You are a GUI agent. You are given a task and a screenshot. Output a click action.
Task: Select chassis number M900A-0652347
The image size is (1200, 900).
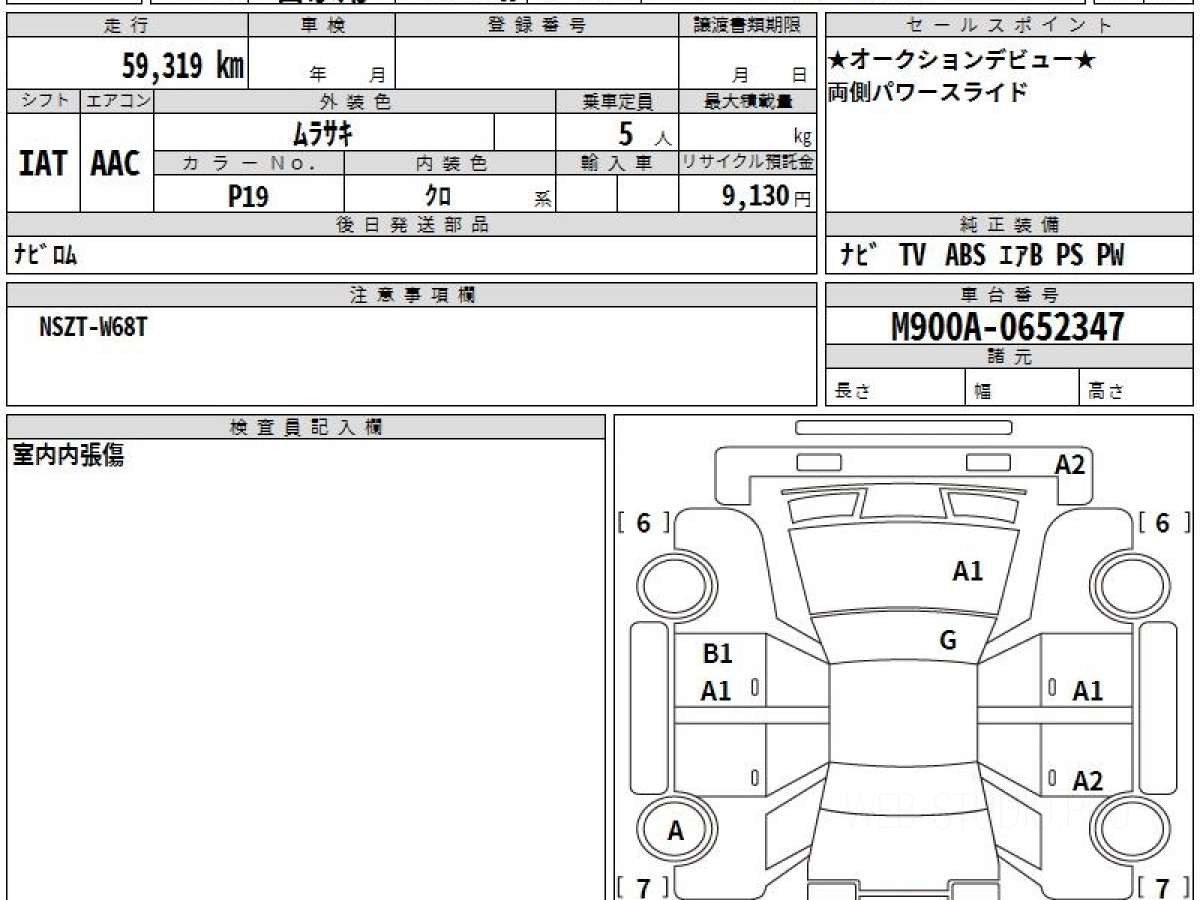click(x=1008, y=326)
